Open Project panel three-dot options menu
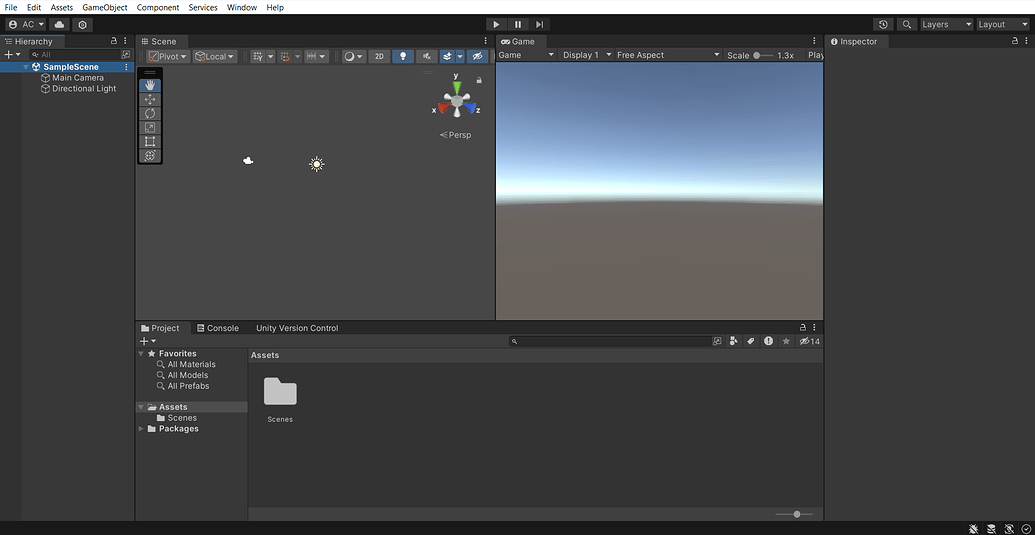Viewport: 1035px width, 535px height. click(x=815, y=327)
